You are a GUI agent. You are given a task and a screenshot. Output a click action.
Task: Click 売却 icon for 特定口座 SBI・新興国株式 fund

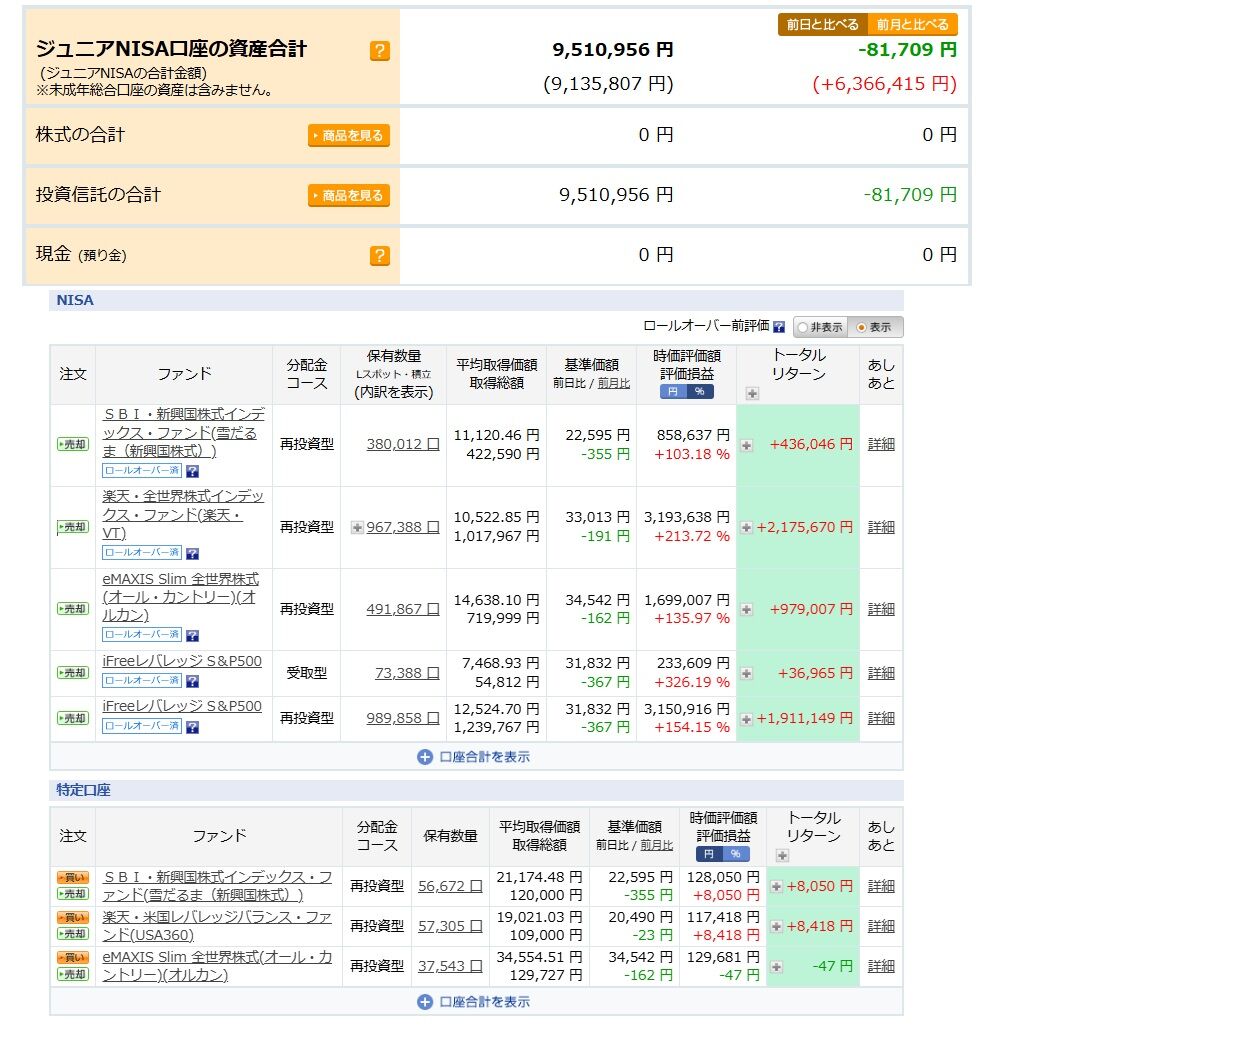click(x=73, y=894)
